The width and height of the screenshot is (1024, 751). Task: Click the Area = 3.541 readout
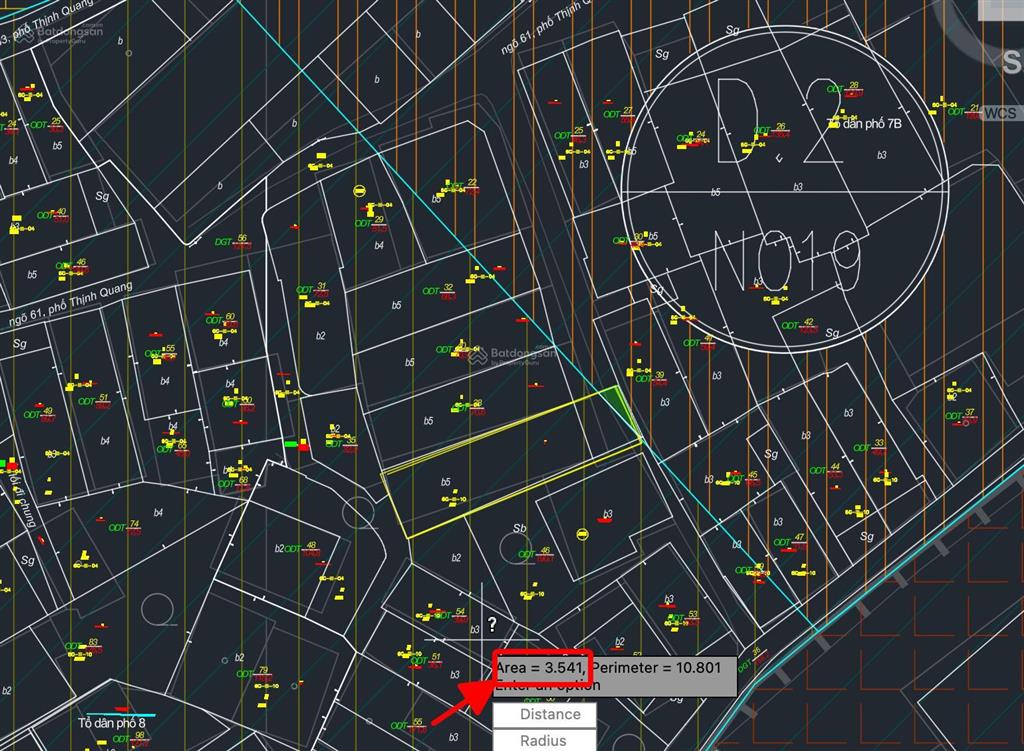click(540, 667)
